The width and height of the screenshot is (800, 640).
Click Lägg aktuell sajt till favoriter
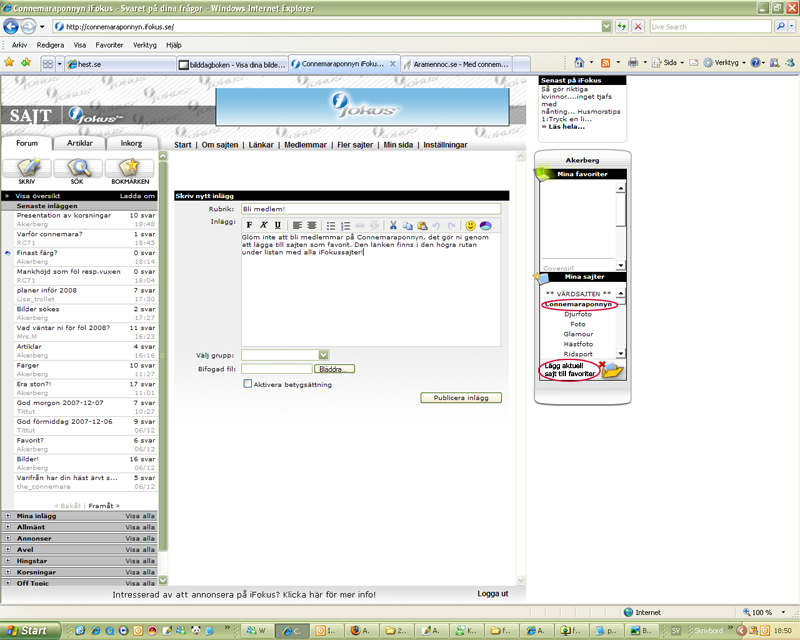[569, 370]
